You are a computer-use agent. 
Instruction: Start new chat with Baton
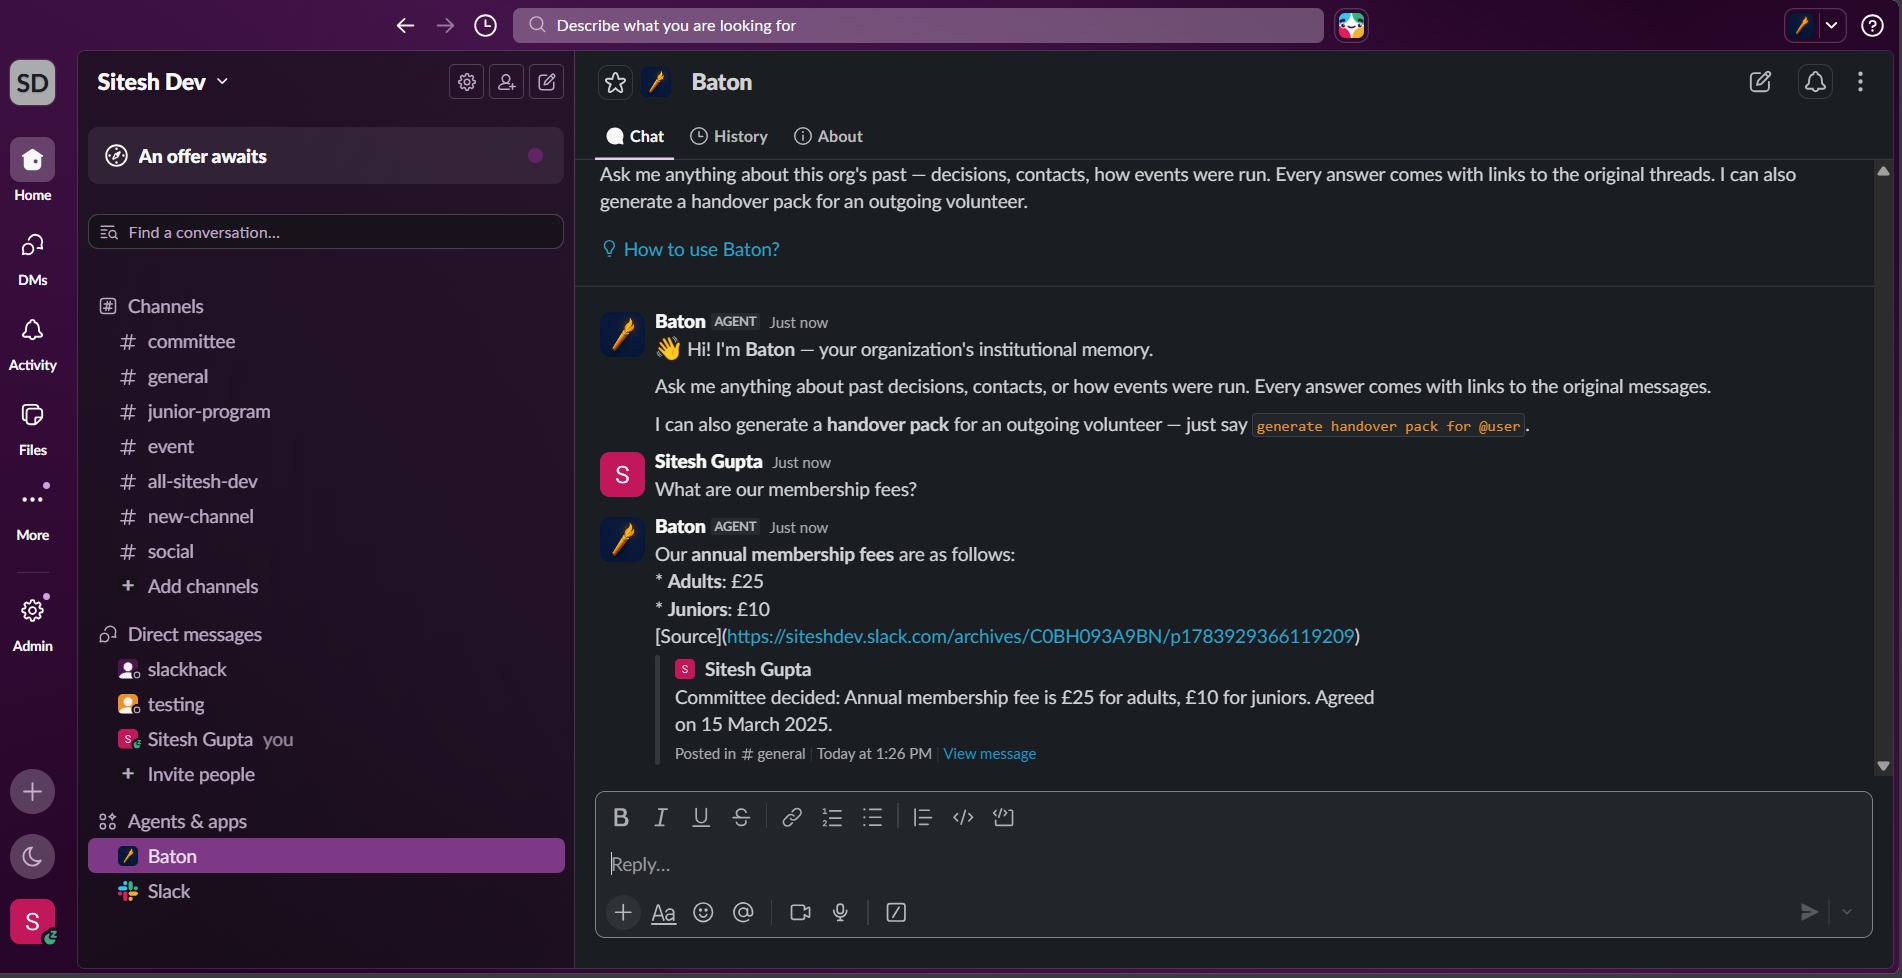(1760, 82)
